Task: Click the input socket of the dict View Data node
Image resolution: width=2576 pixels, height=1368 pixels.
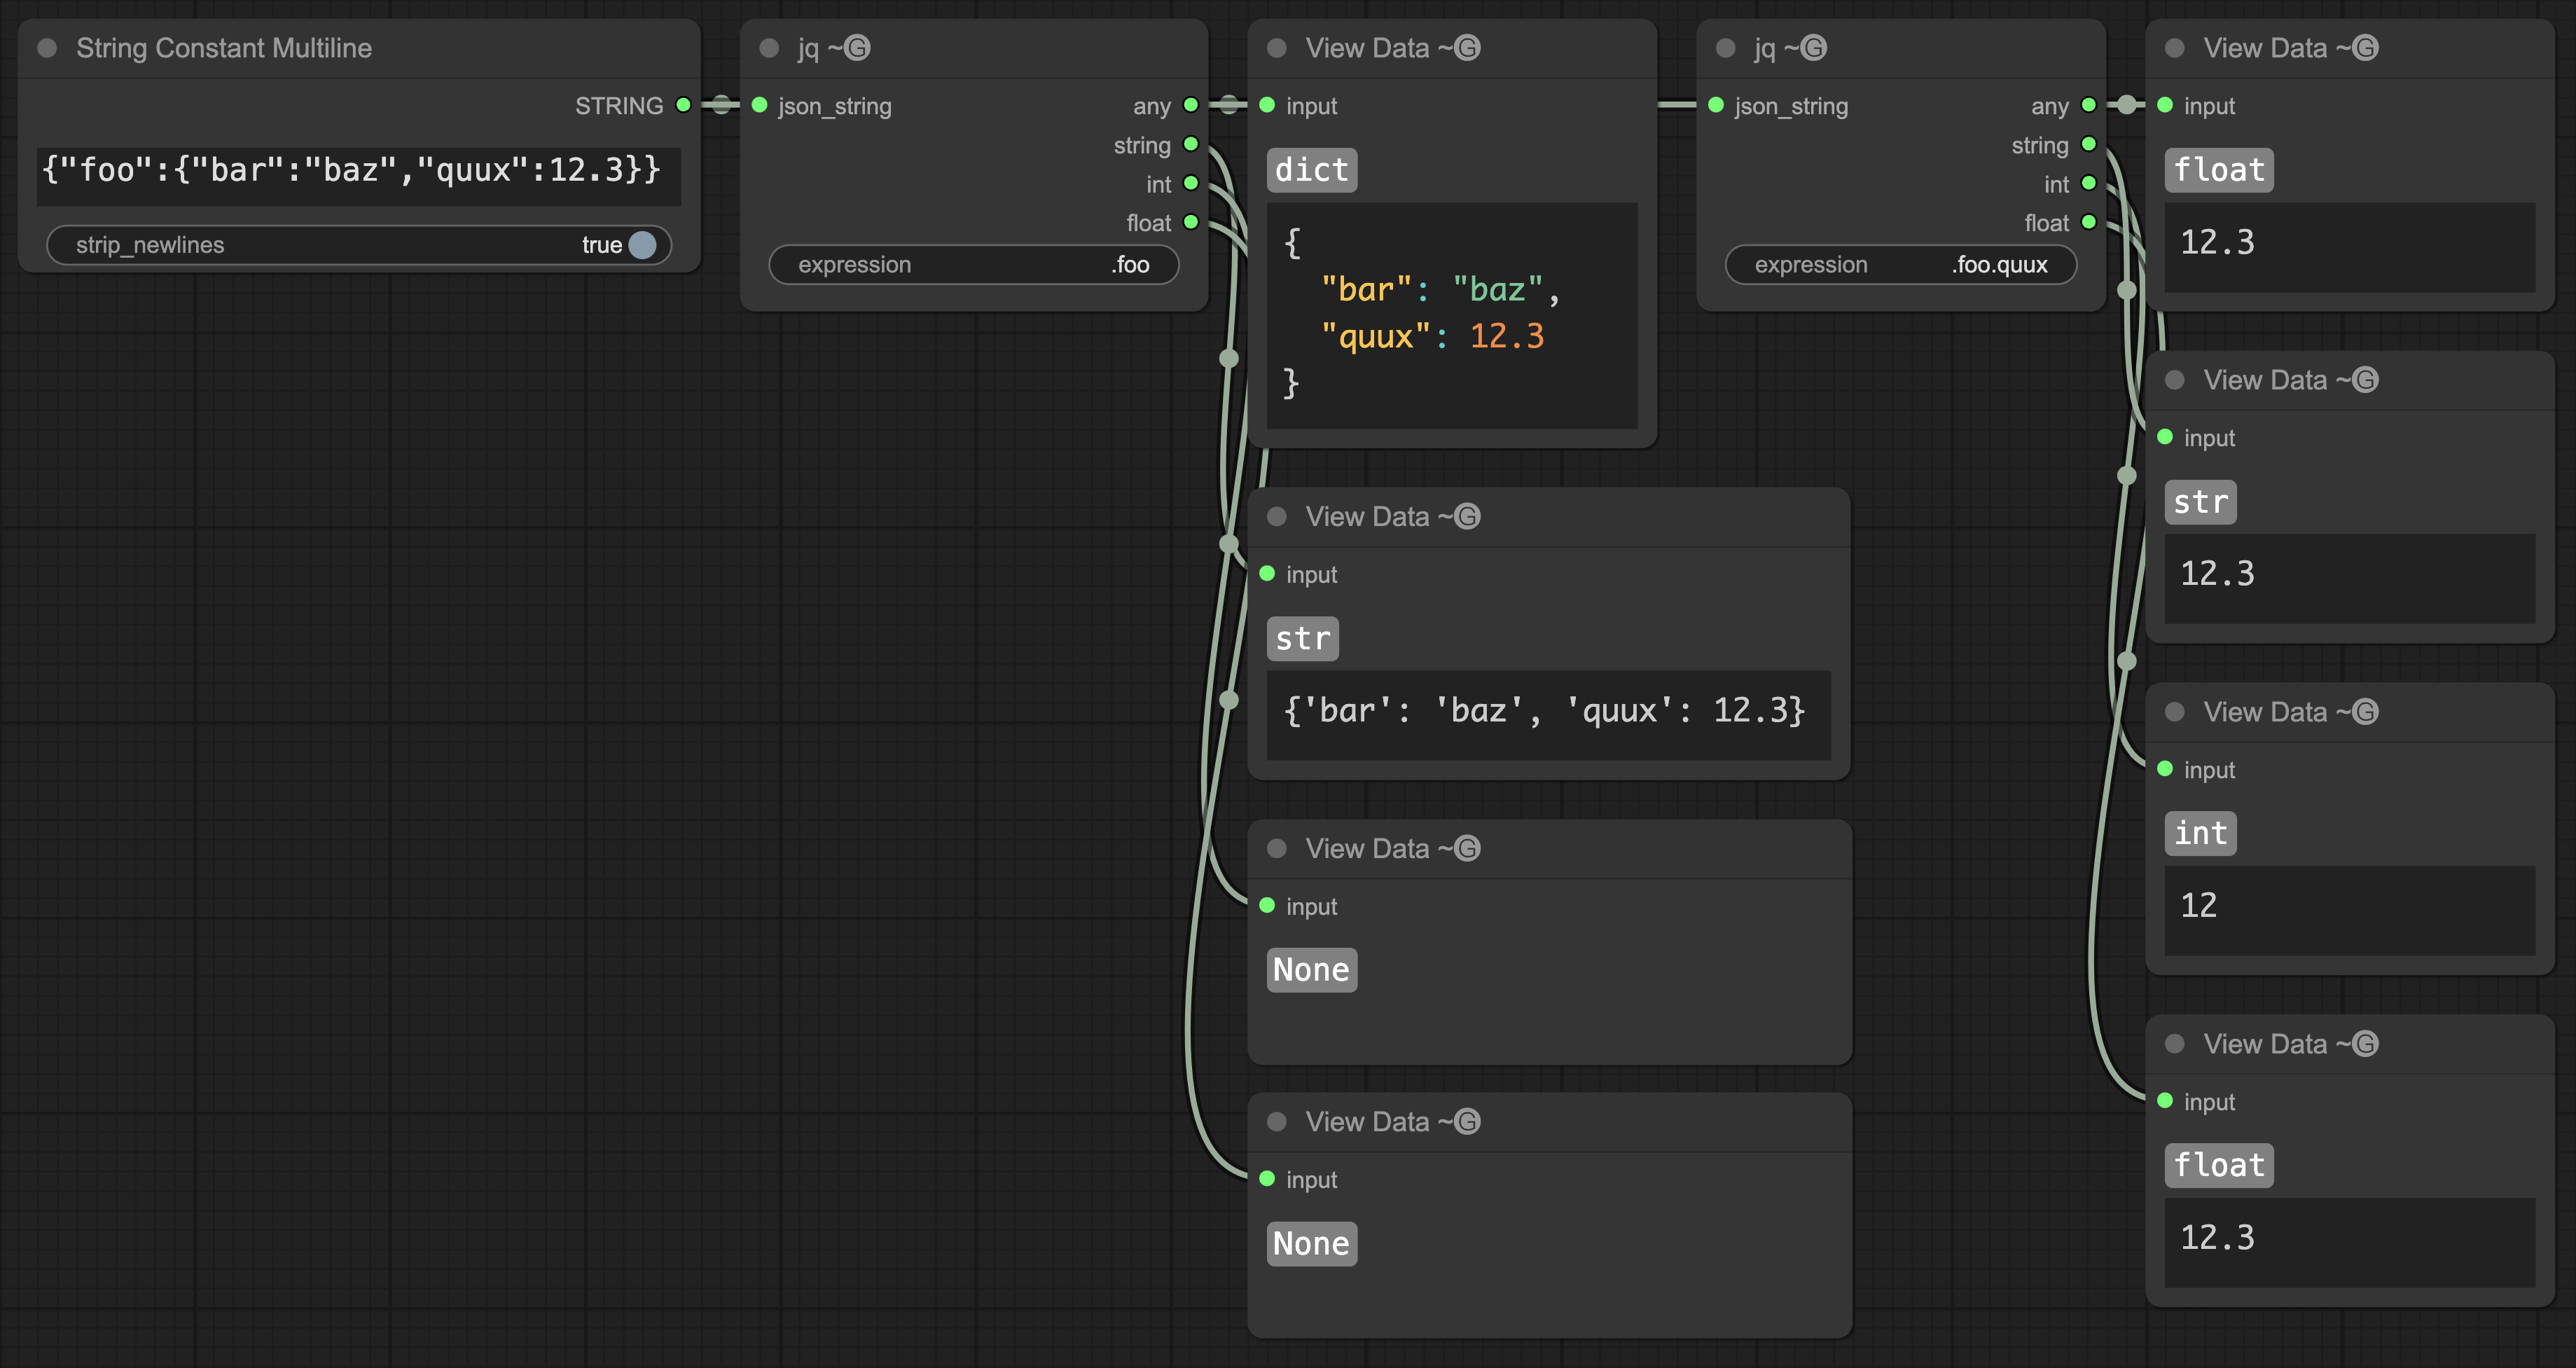Action: [x=1267, y=105]
